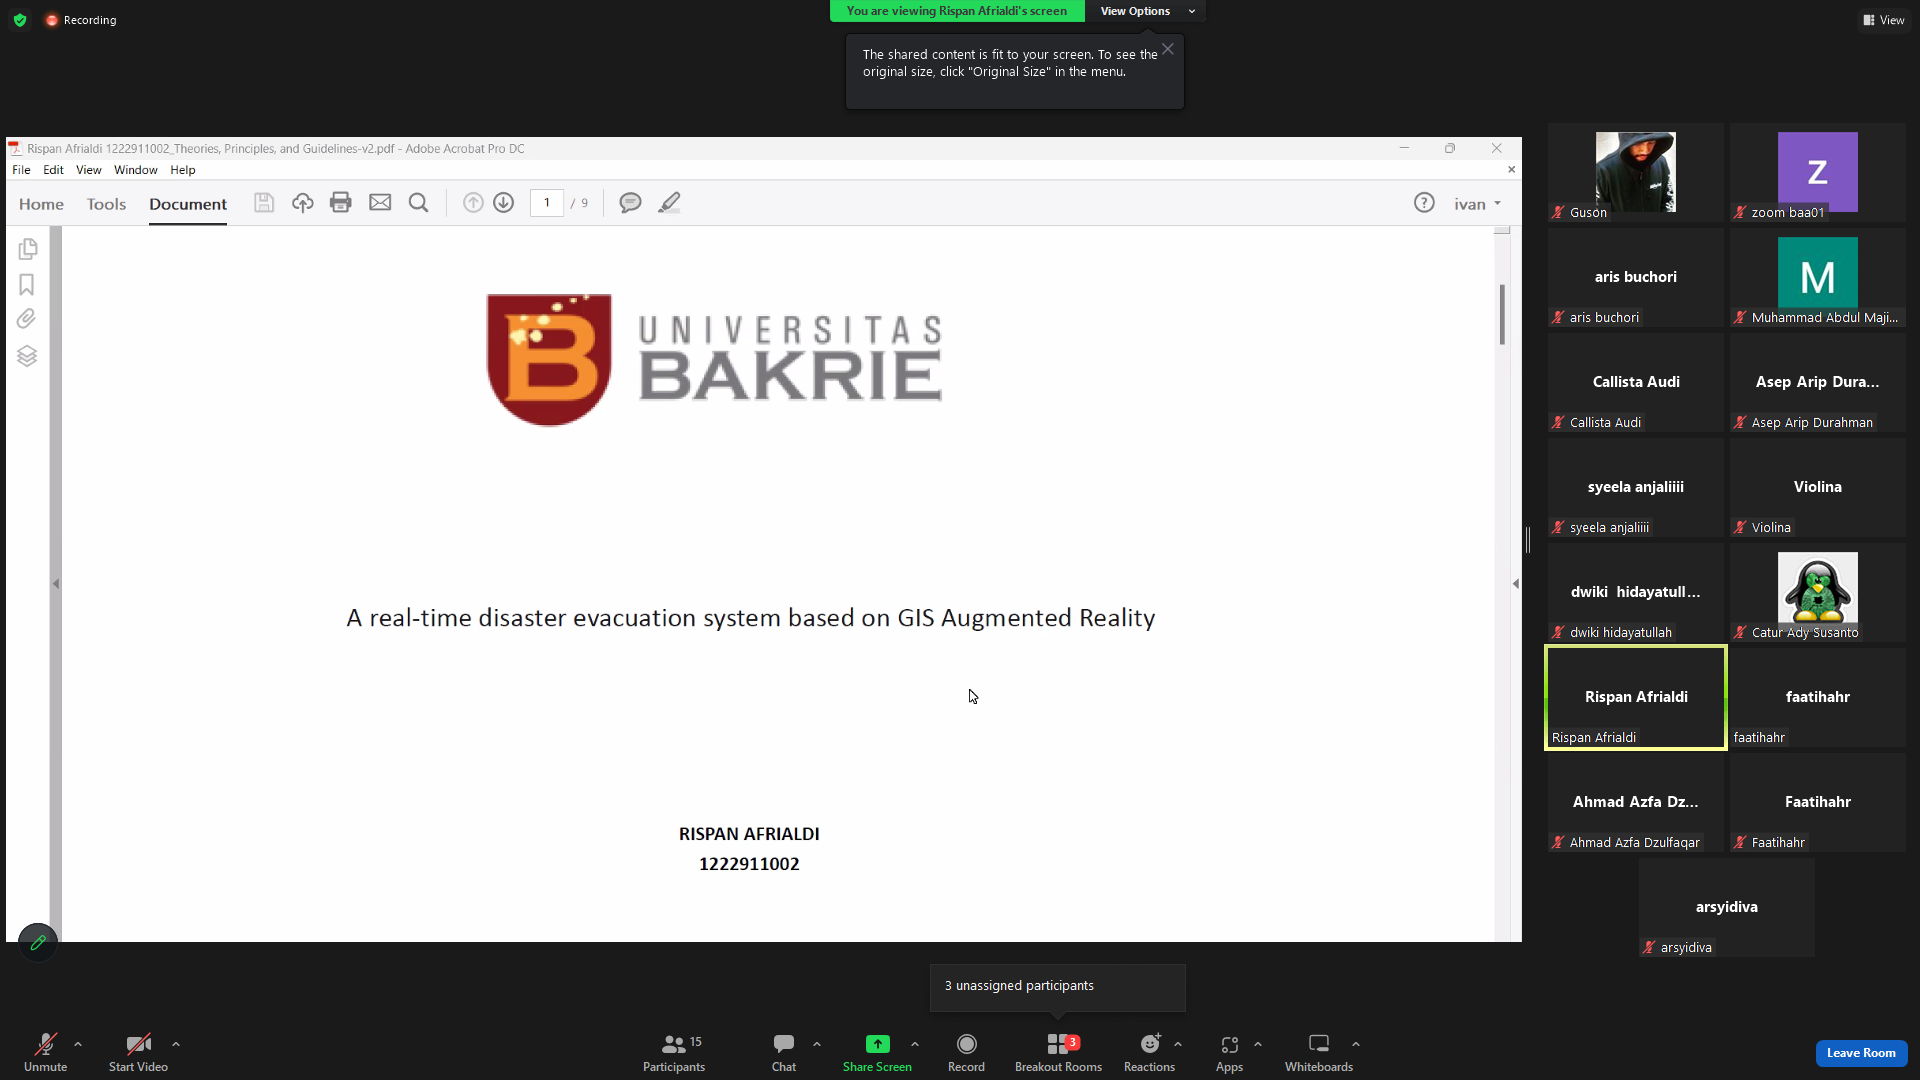The image size is (1920, 1080).
Task: Collapse the left navigation pane arrow
Action: point(56,583)
